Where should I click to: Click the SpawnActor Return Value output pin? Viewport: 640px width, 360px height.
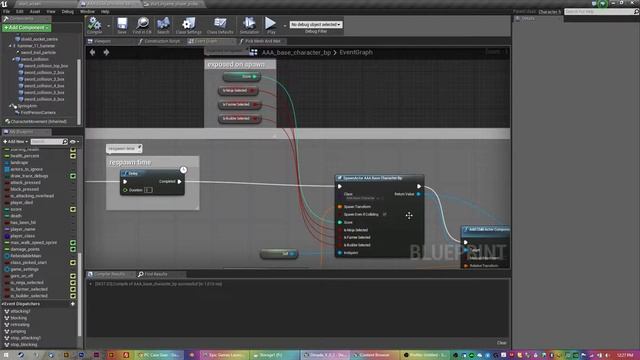(418, 194)
